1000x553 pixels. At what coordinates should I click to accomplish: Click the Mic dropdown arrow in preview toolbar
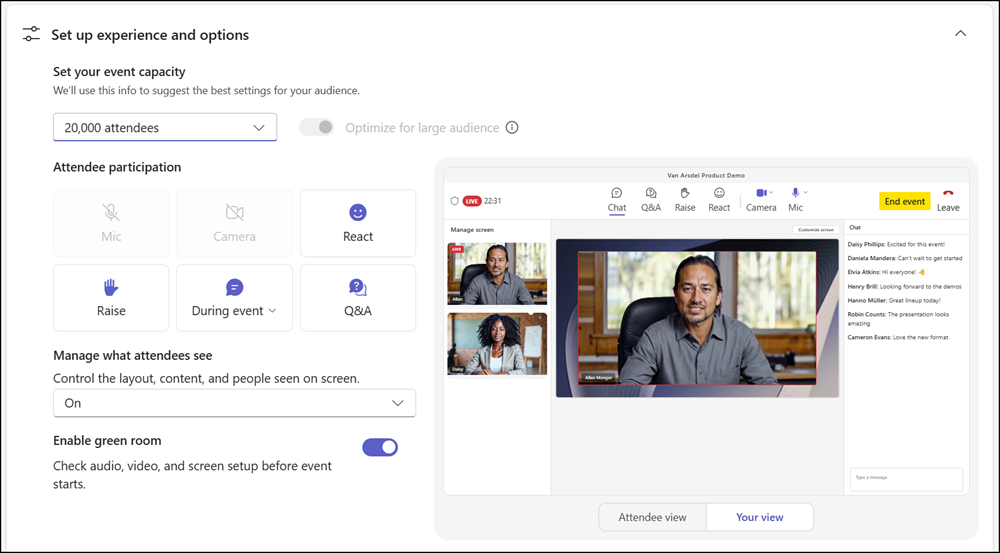(x=805, y=193)
